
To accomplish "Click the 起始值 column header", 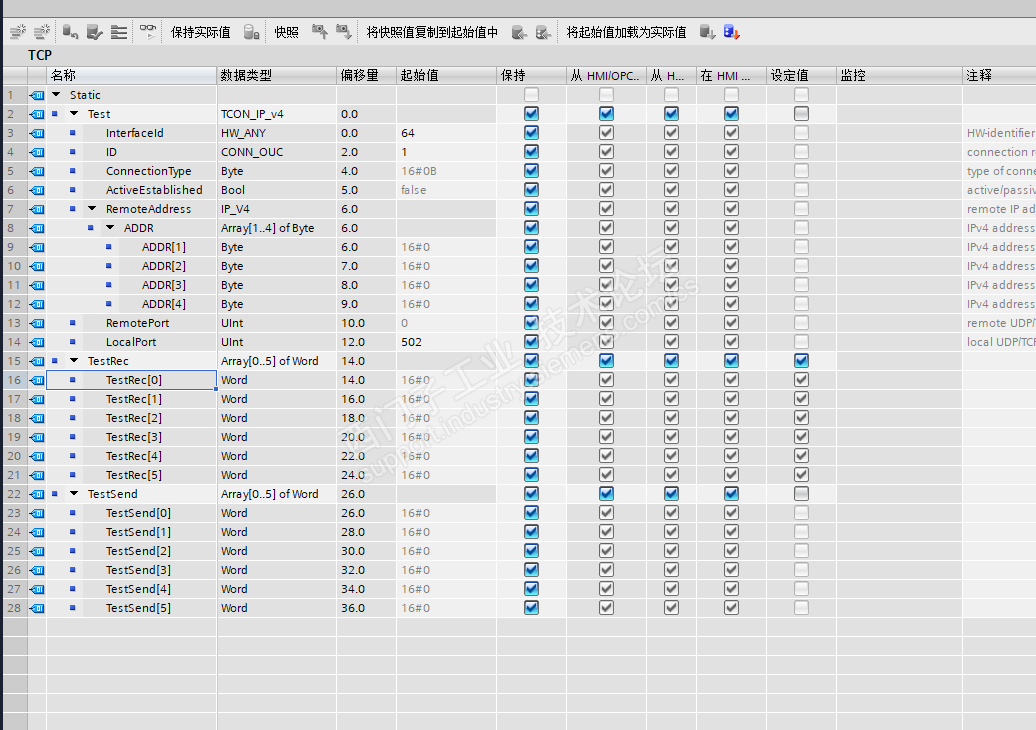I will tap(447, 75).
